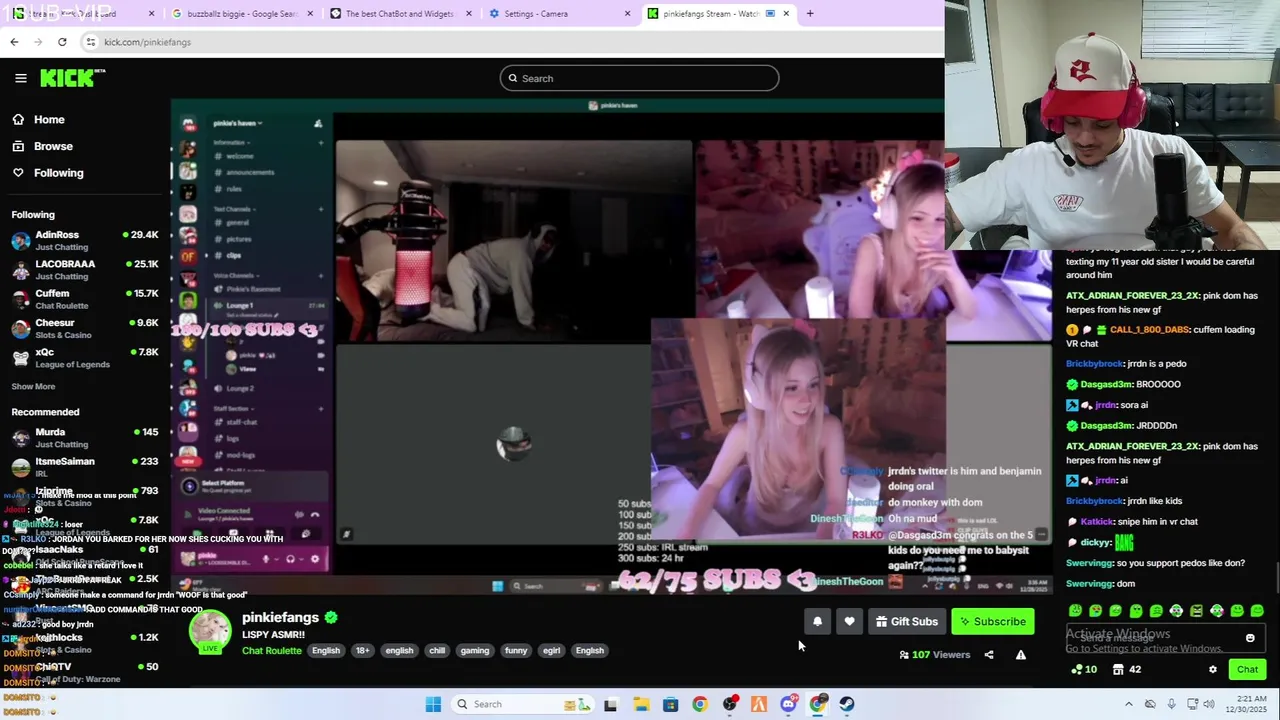Click the Gift Subs button
1280x720 pixels.
pyautogui.click(x=906, y=621)
